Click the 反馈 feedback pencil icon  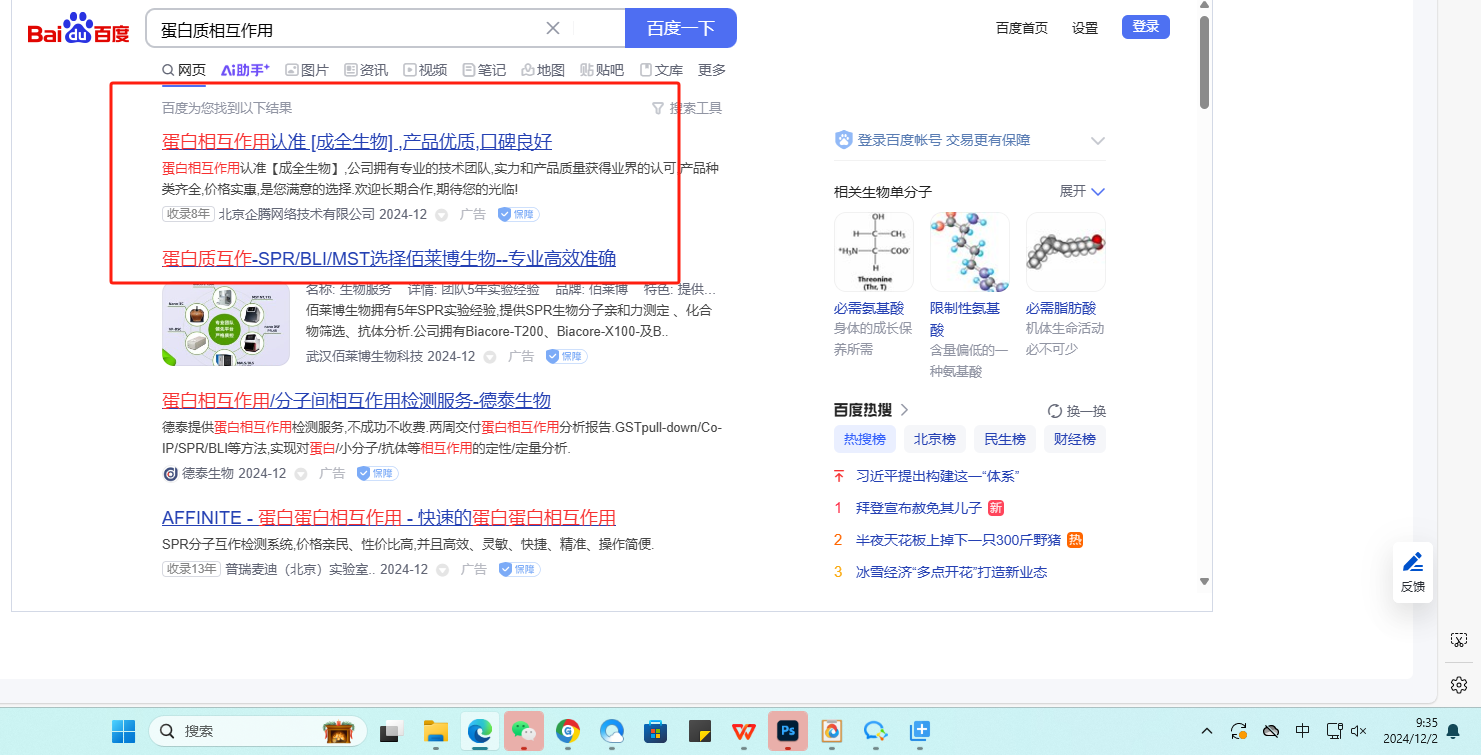click(1412, 563)
